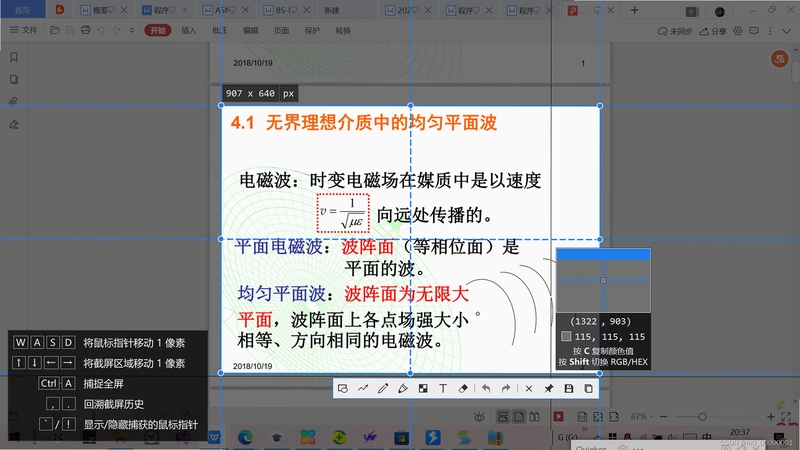
Task: Click the WPS undo arrow in quick access bar
Action: [x=101, y=31]
